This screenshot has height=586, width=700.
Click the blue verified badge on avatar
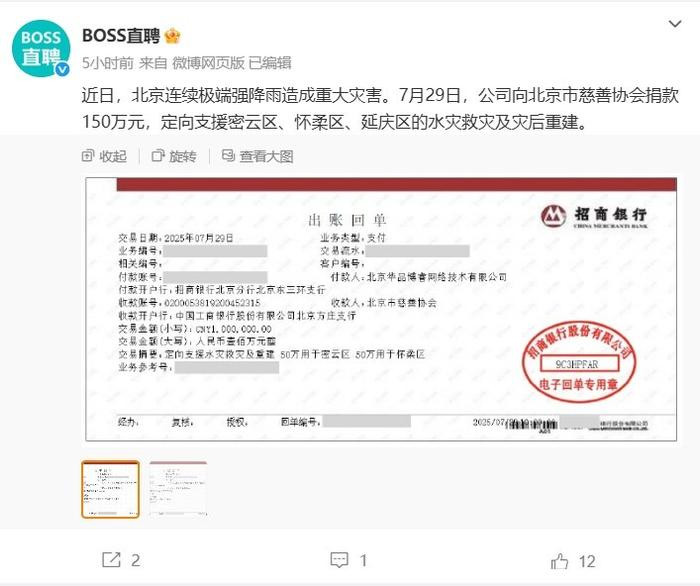tap(62, 69)
